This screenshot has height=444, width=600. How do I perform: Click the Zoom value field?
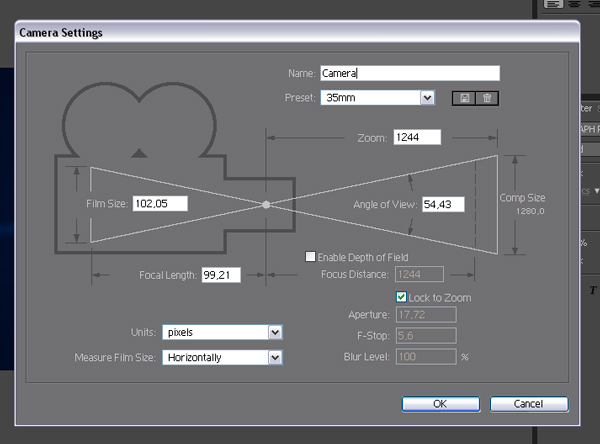coord(424,137)
